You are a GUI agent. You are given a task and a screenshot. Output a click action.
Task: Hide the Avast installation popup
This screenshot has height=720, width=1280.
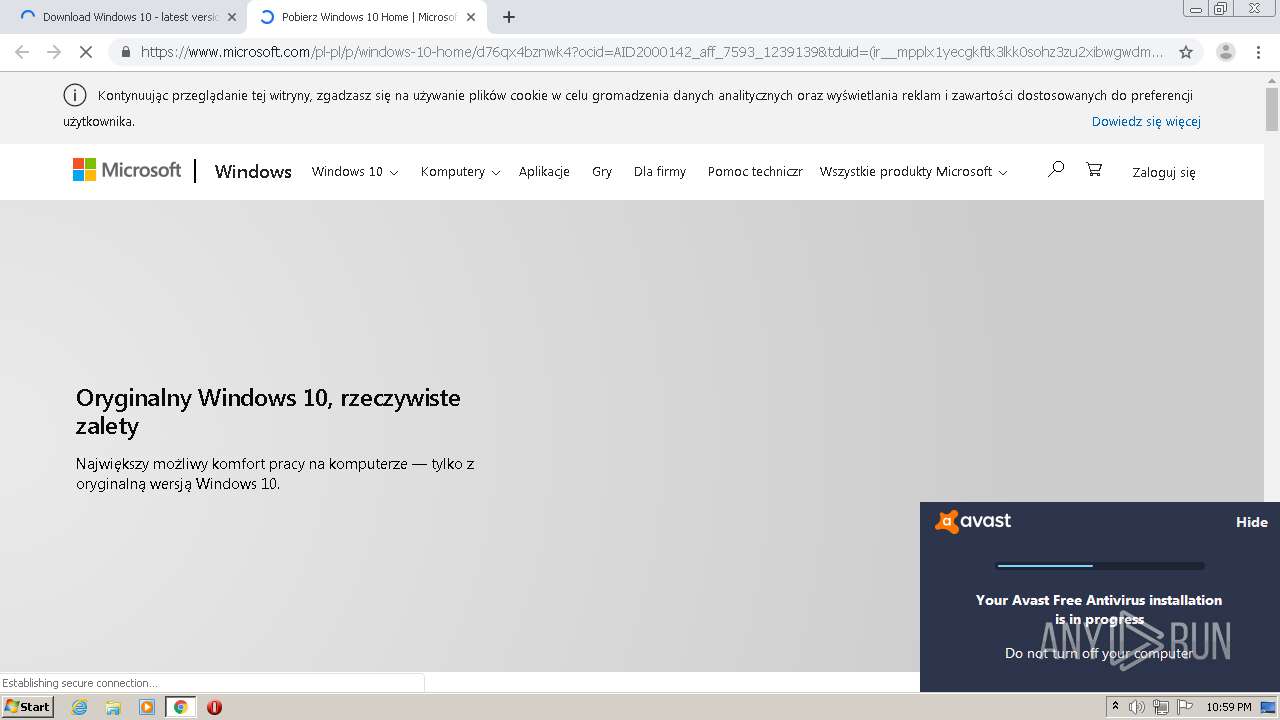(1252, 522)
